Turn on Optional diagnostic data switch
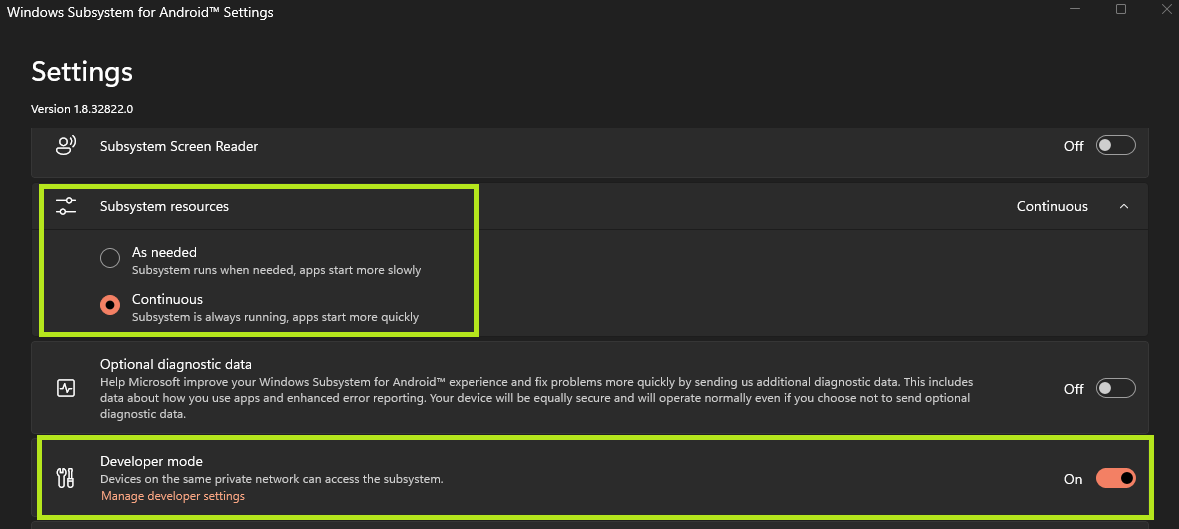Screen dimensions: 1179x529 click(1115, 388)
